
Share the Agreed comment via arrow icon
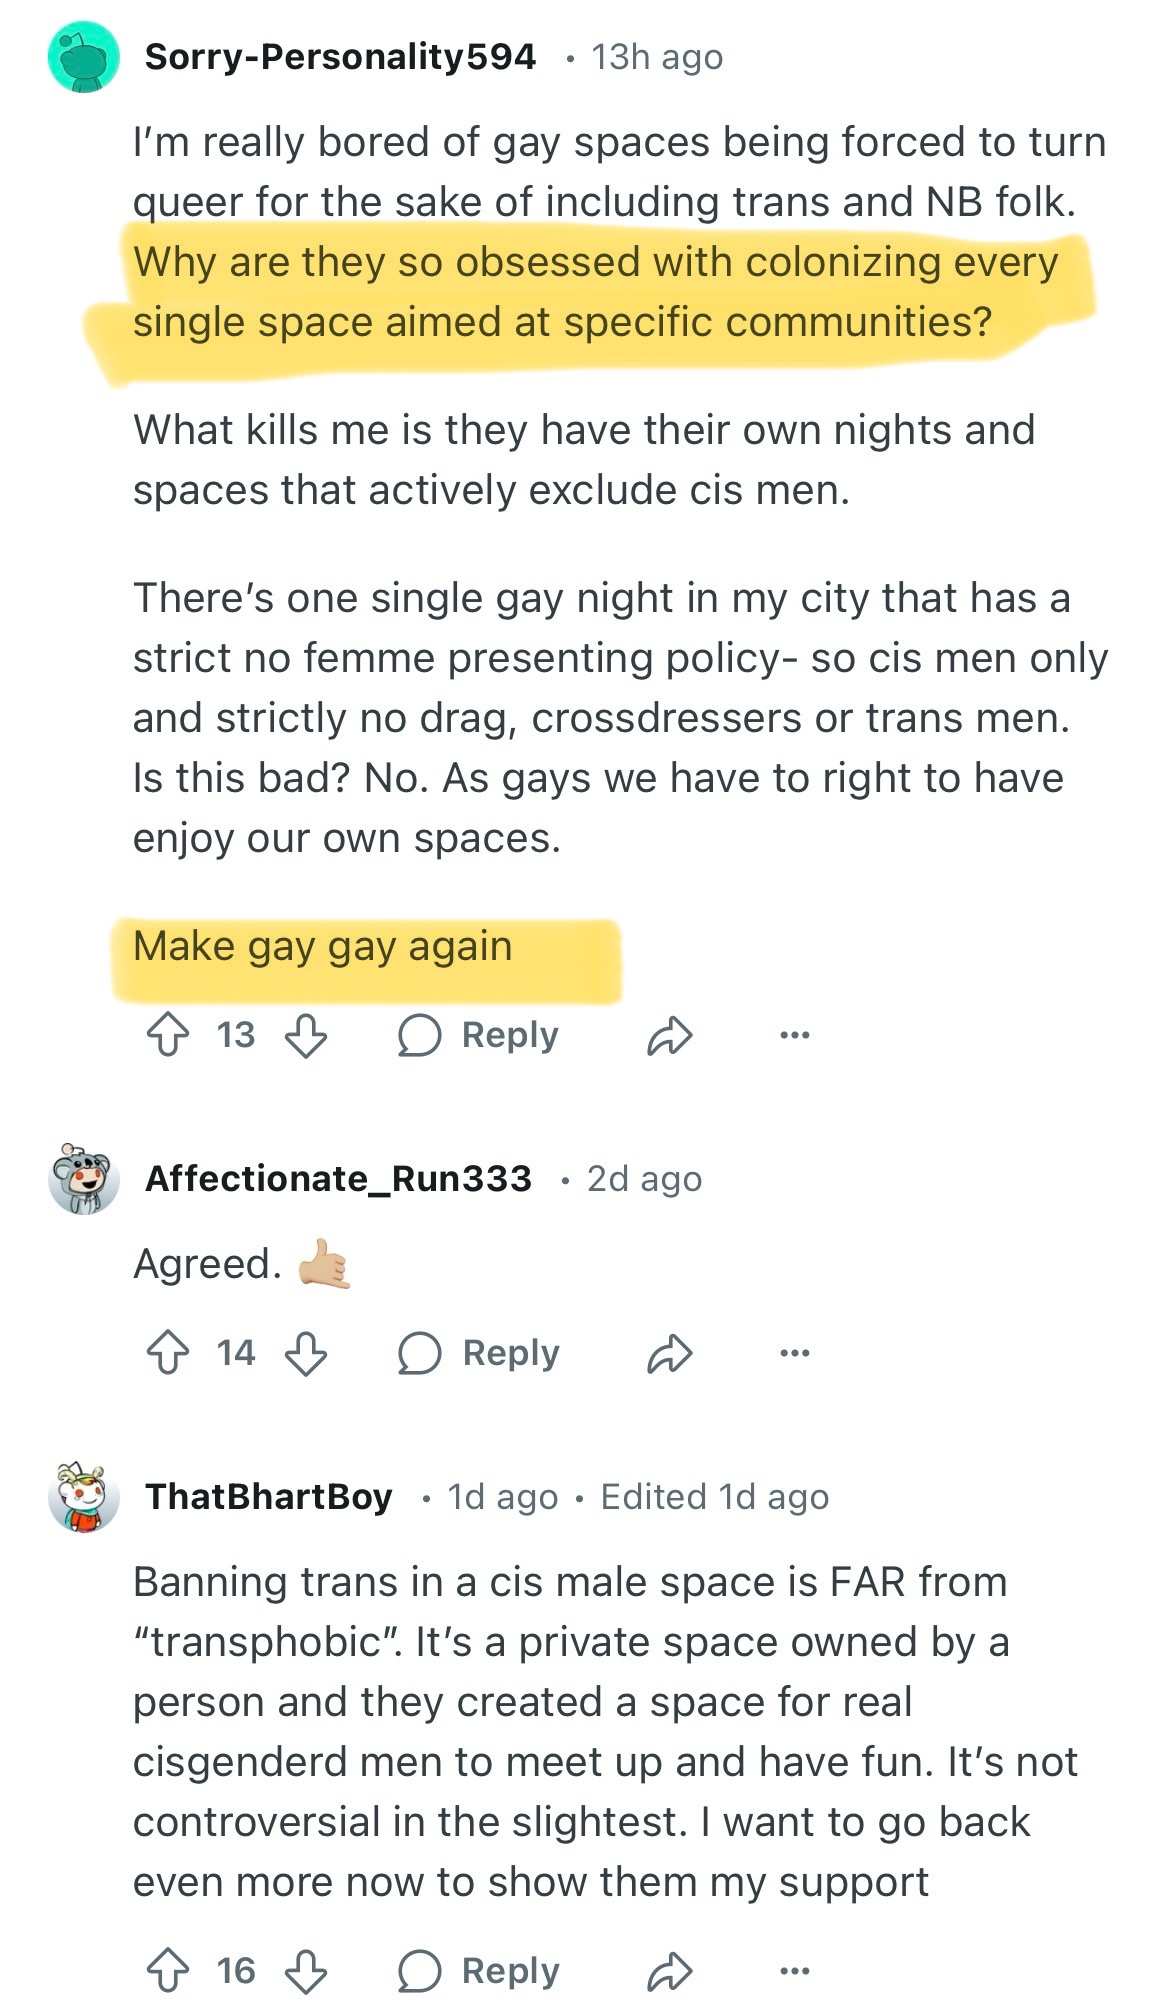(669, 1353)
